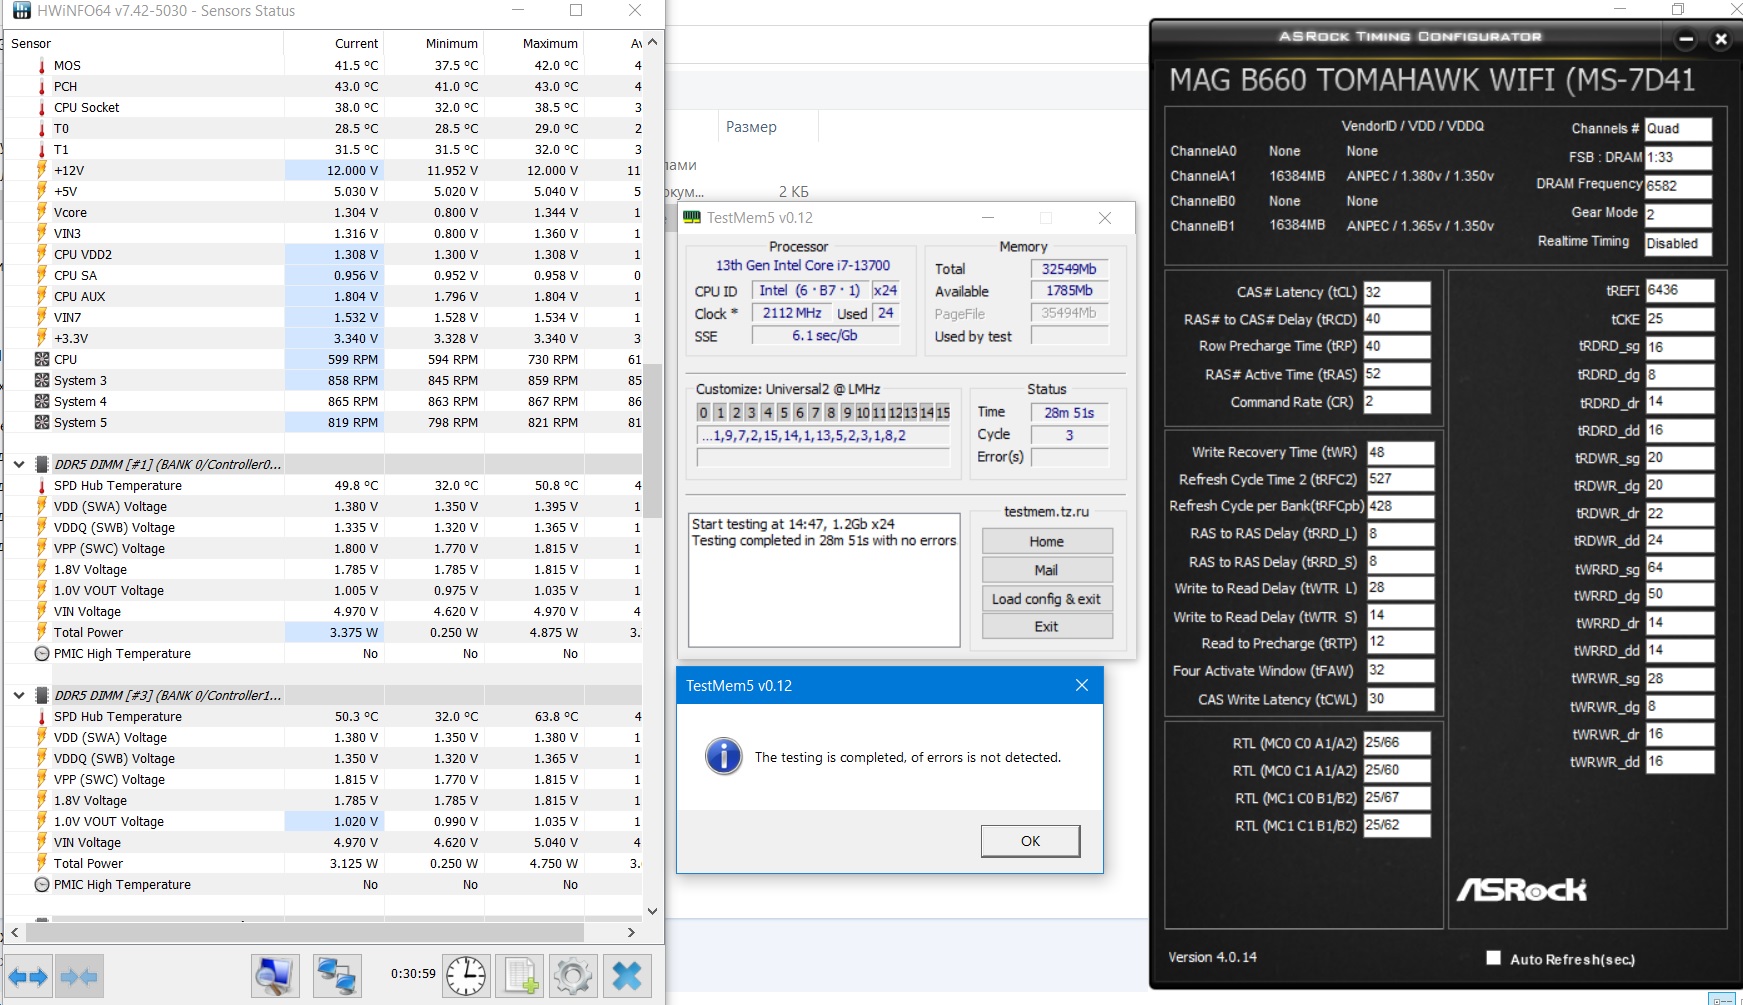Click the PMIC High Temperature icon under DIMM #3
The image size is (1743, 1005).
pyautogui.click(x=42, y=884)
